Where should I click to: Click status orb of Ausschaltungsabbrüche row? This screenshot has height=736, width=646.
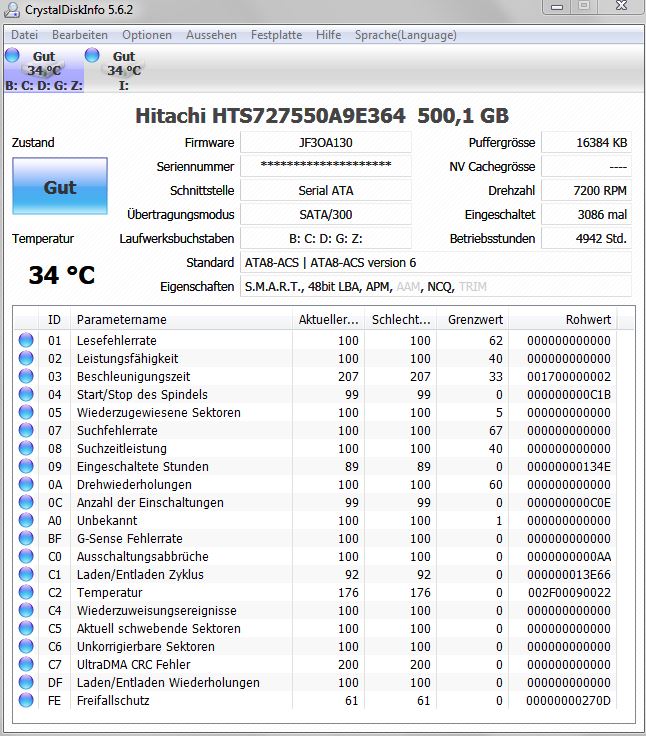tap(26, 556)
